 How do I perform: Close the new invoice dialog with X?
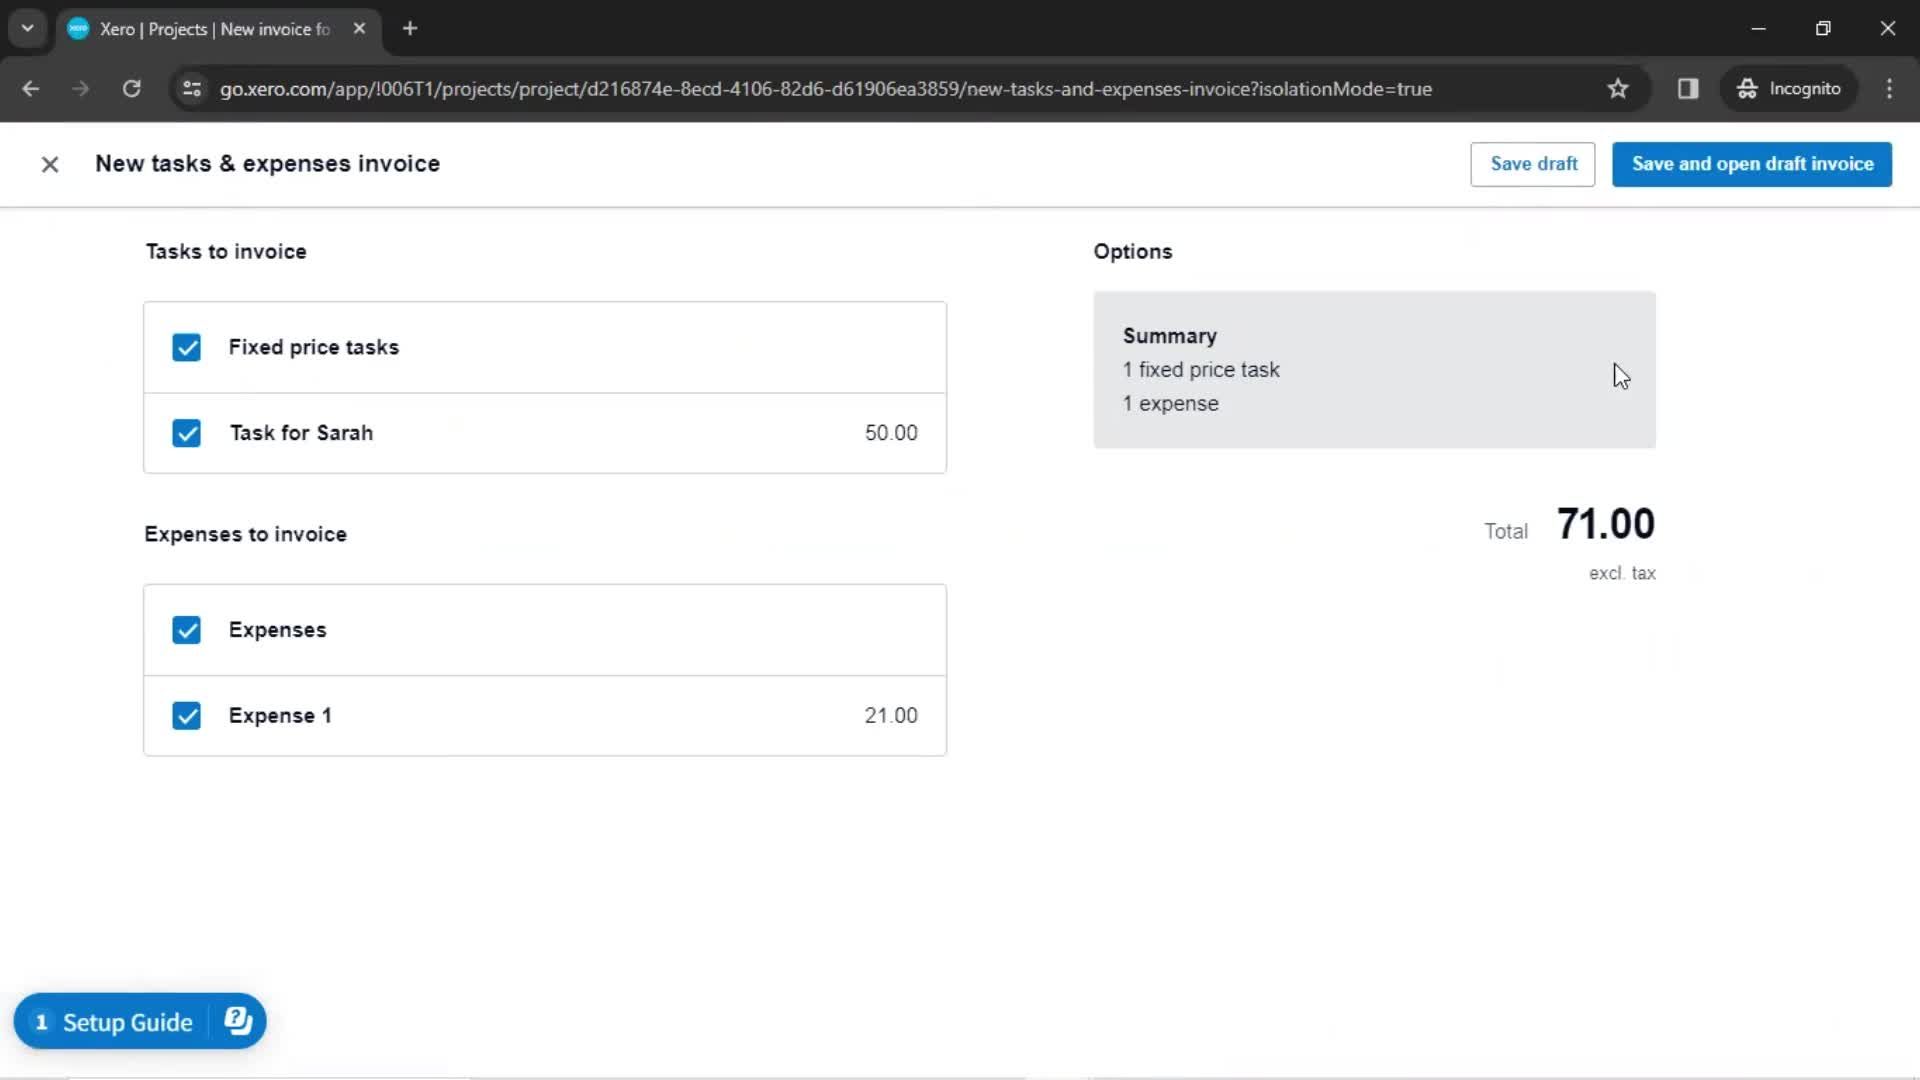(50, 164)
